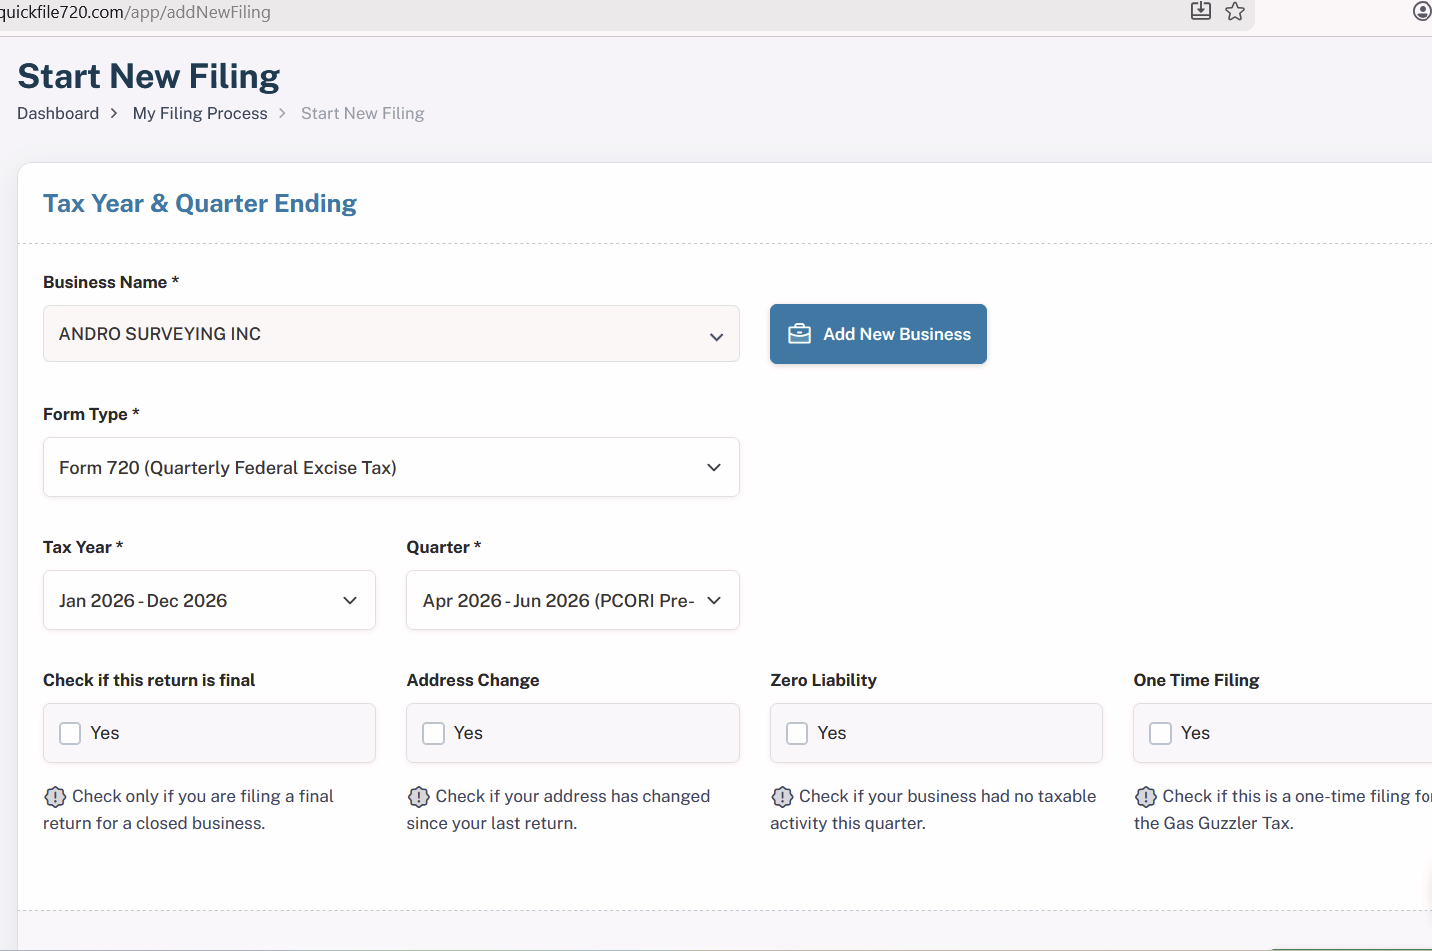
Task: Click info icon beside one-time filing hint
Action: pyautogui.click(x=1146, y=797)
